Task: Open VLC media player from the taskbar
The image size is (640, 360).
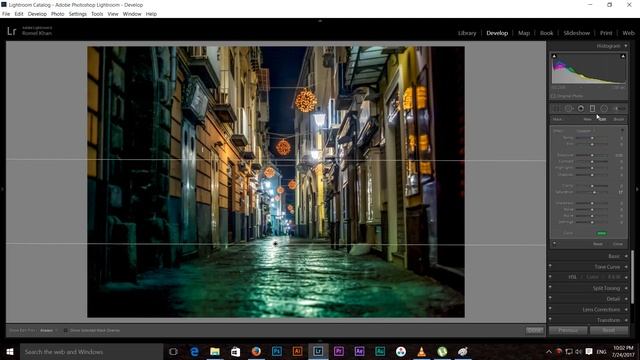Action: pos(421,351)
